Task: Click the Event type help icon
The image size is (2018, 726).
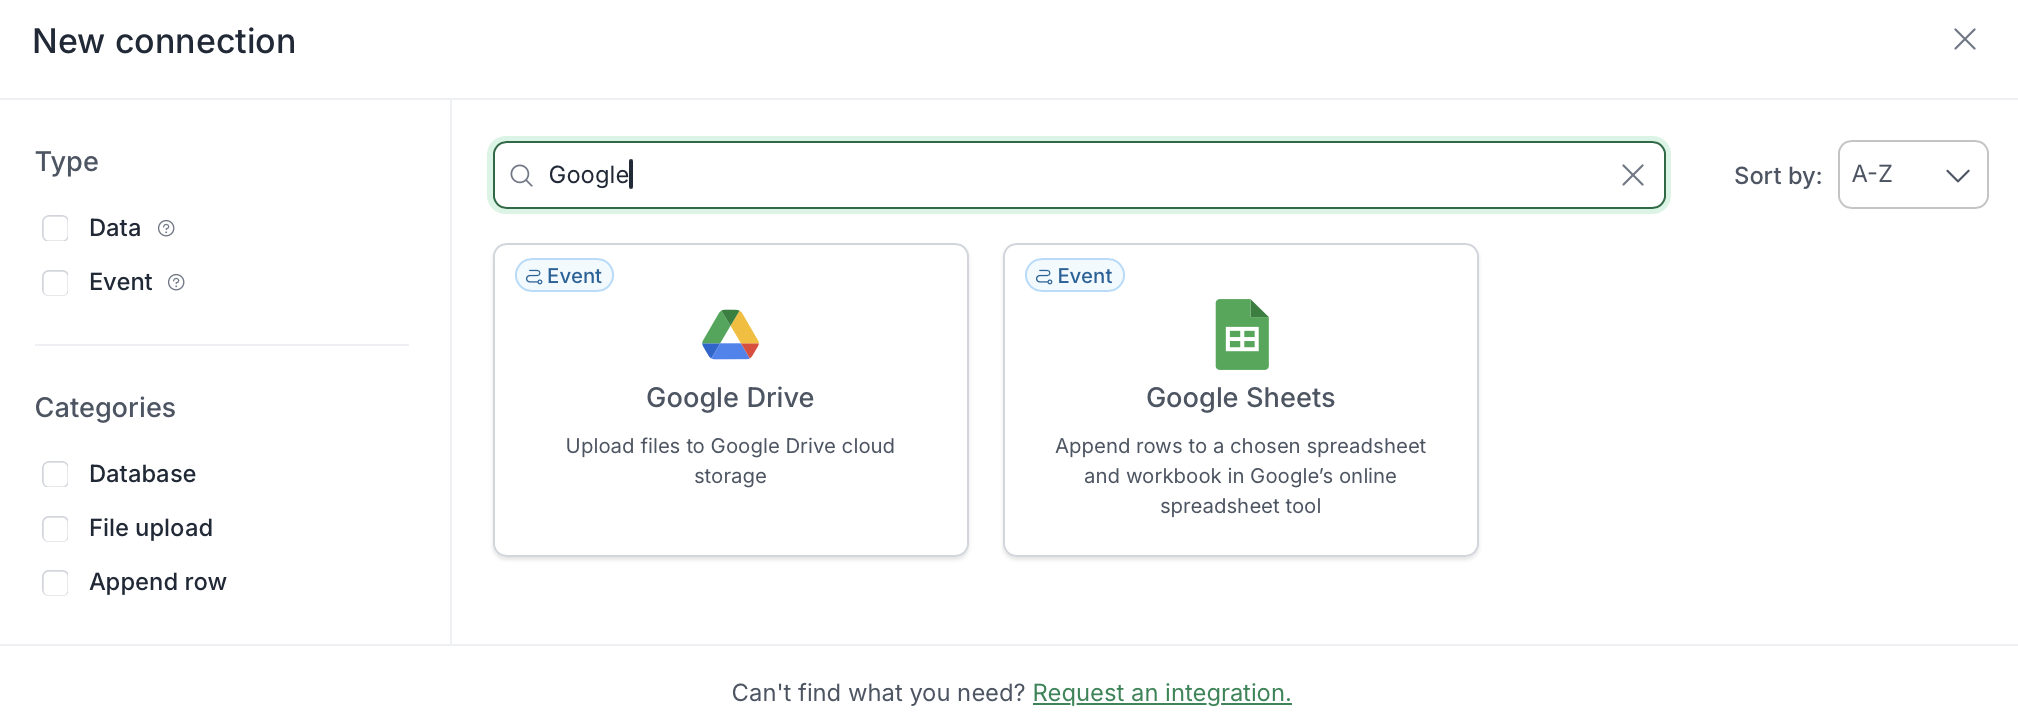Action: [x=177, y=282]
